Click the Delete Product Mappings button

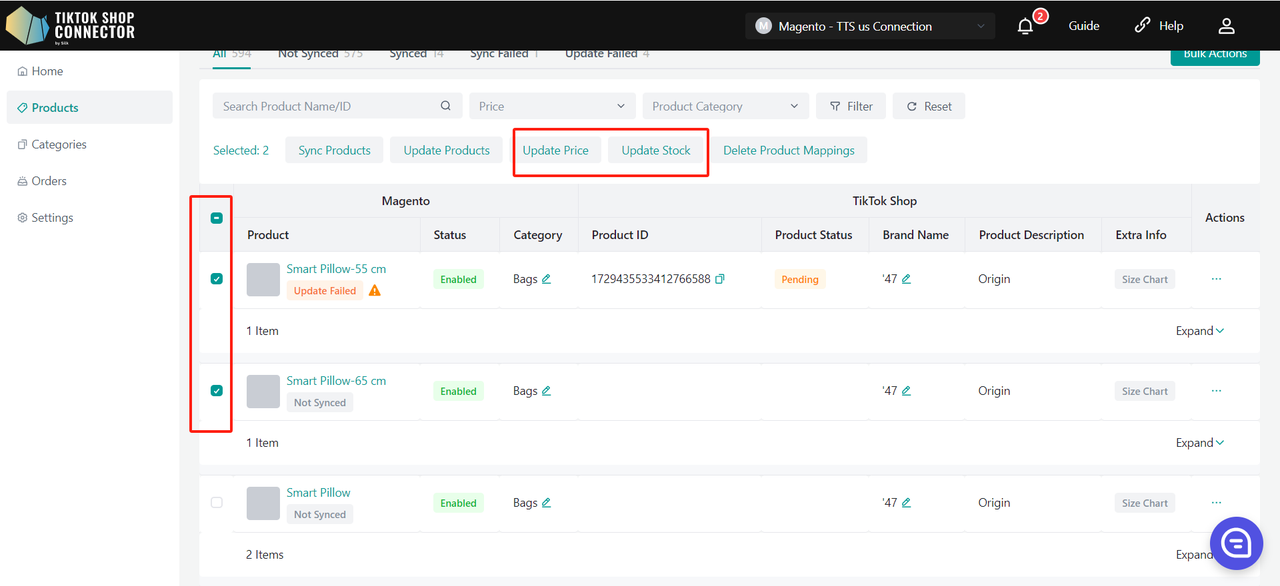pos(788,151)
